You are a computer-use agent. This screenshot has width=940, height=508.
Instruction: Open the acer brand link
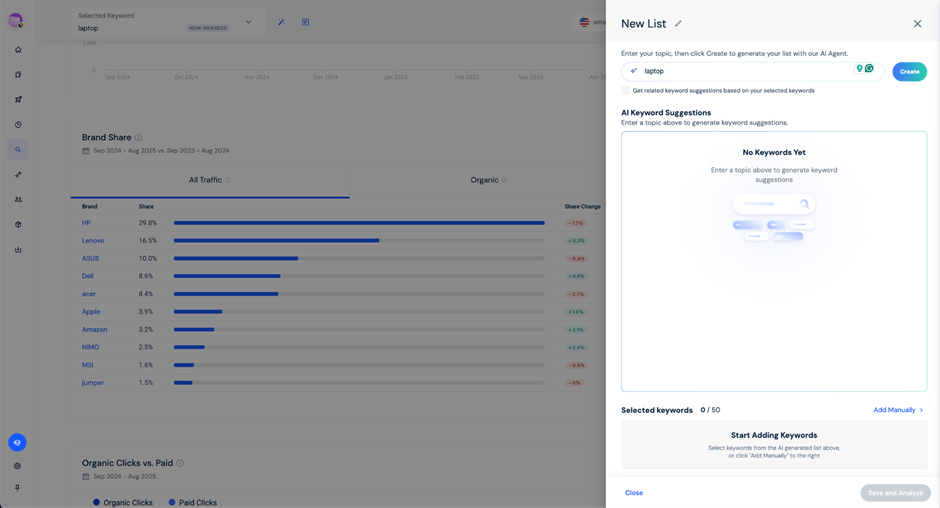(89, 294)
